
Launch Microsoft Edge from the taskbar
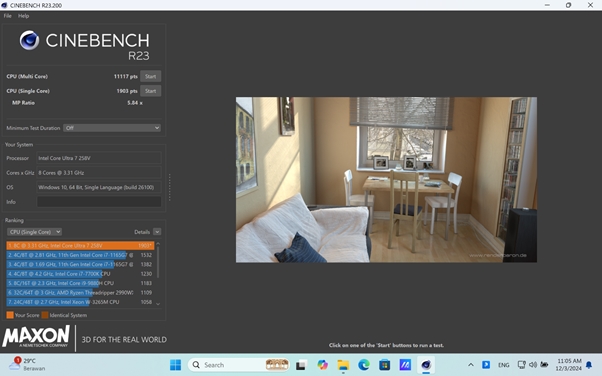point(364,365)
